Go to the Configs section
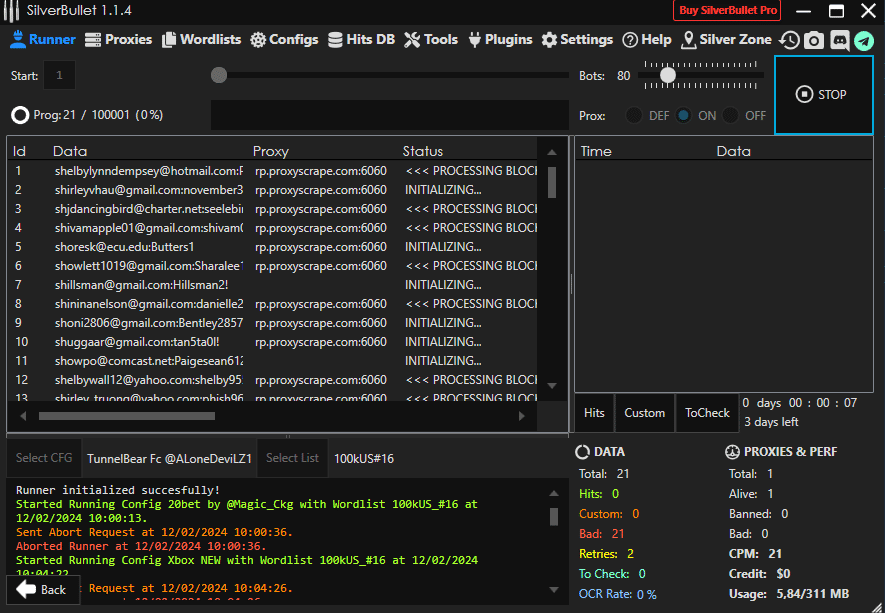Viewport: 885px width, 613px height. (x=284, y=40)
